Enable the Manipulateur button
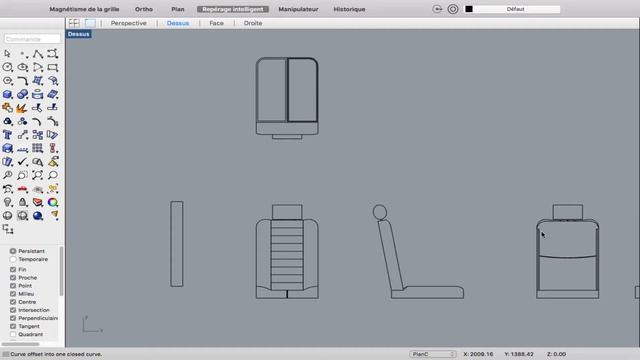This screenshot has width=640, height=360. click(298, 9)
